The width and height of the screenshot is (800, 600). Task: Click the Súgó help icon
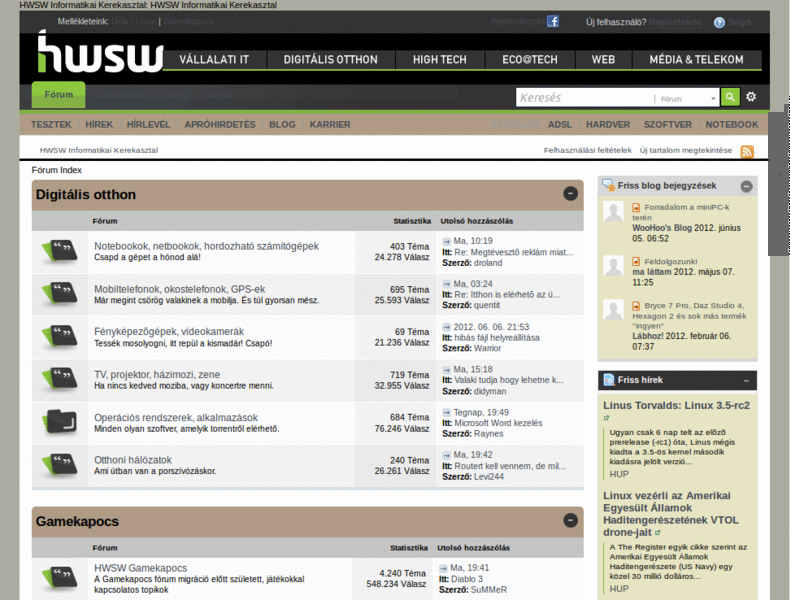click(719, 22)
